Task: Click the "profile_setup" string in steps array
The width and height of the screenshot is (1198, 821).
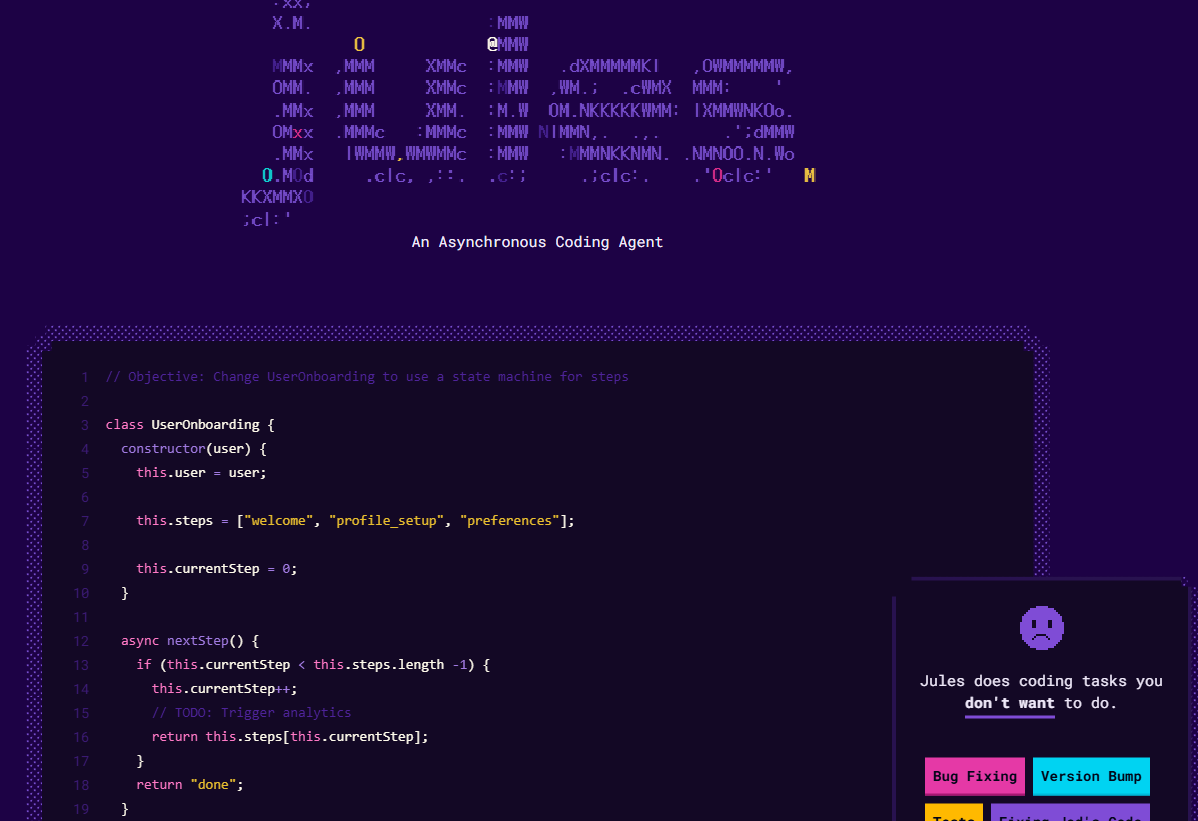Action: click(385, 521)
